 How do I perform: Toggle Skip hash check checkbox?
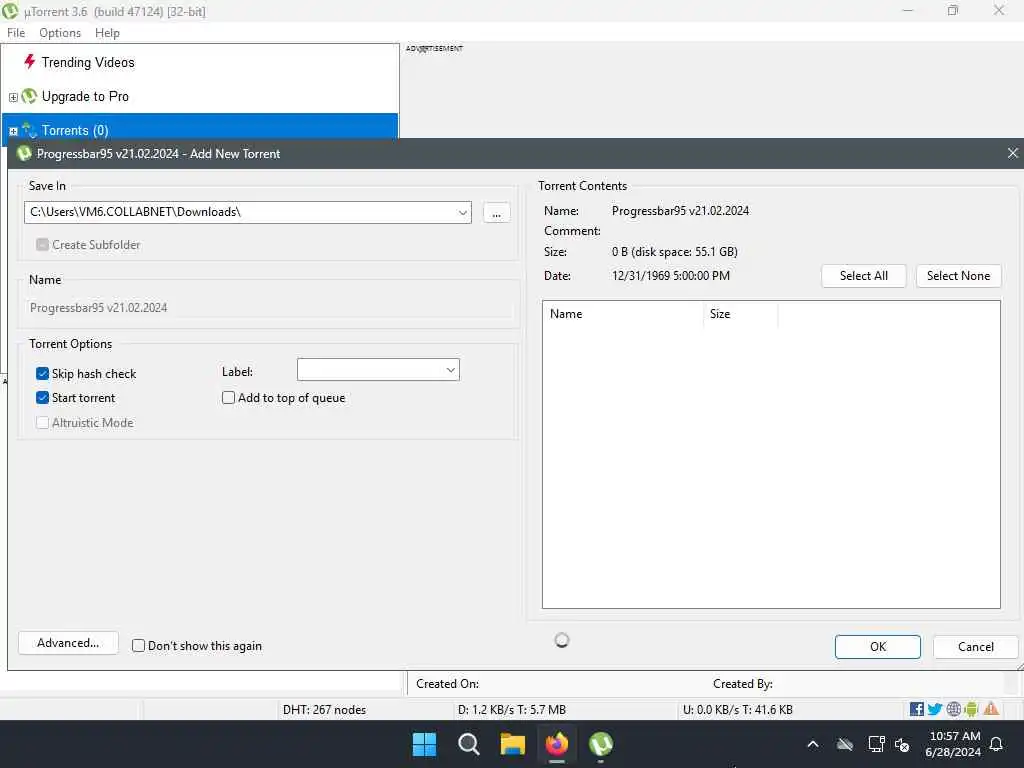click(x=42, y=374)
